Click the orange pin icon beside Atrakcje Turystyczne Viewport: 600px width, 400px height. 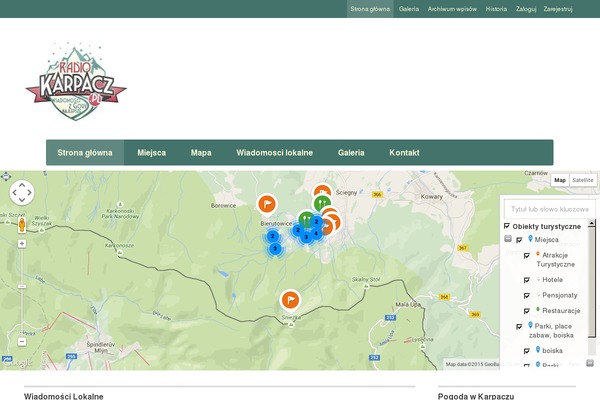point(538,254)
